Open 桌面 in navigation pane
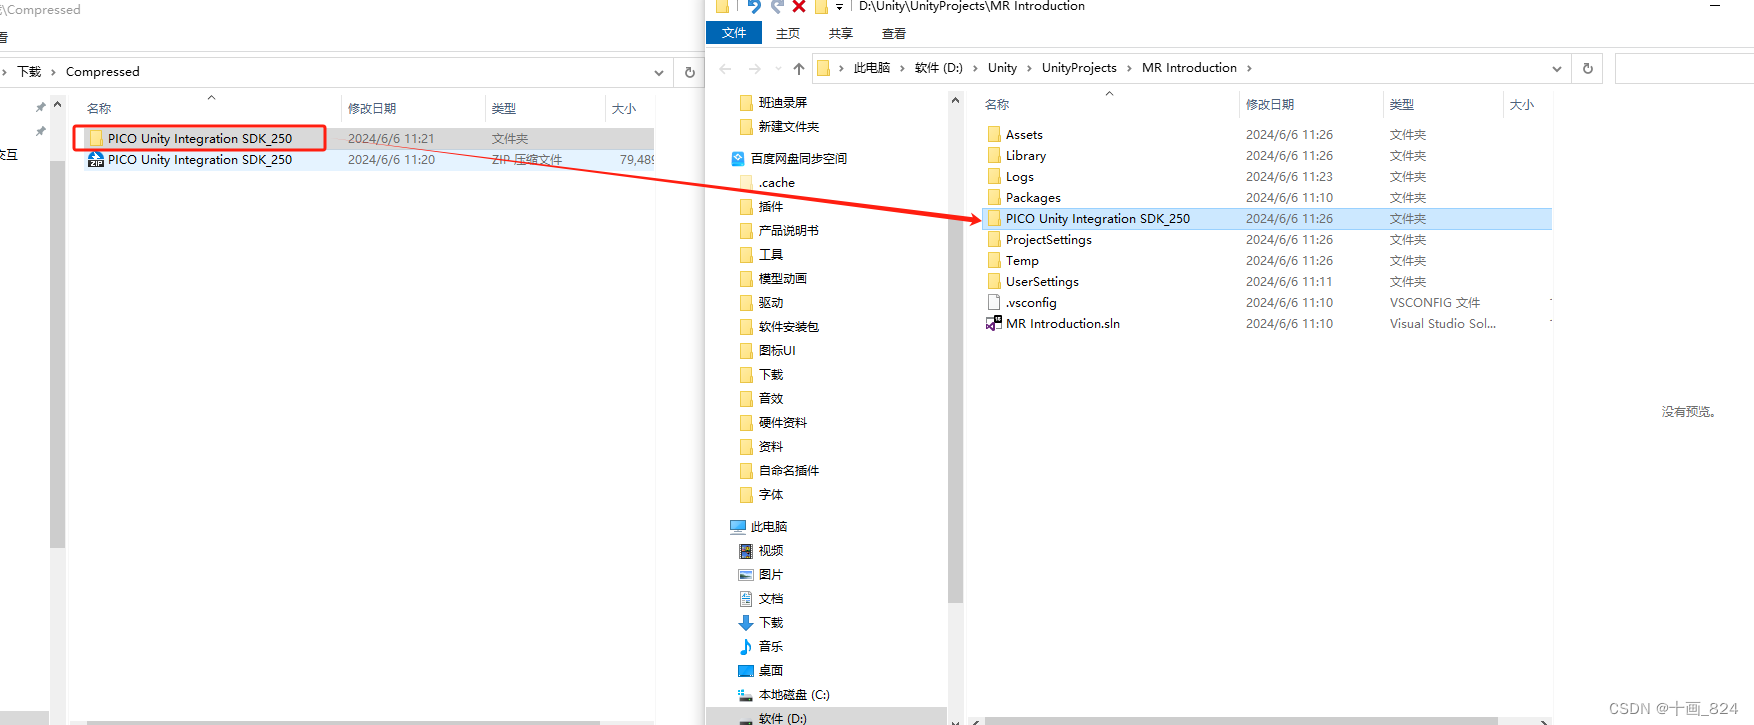The width and height of the screenshot is (1754, 725). [x=771, y=670]
